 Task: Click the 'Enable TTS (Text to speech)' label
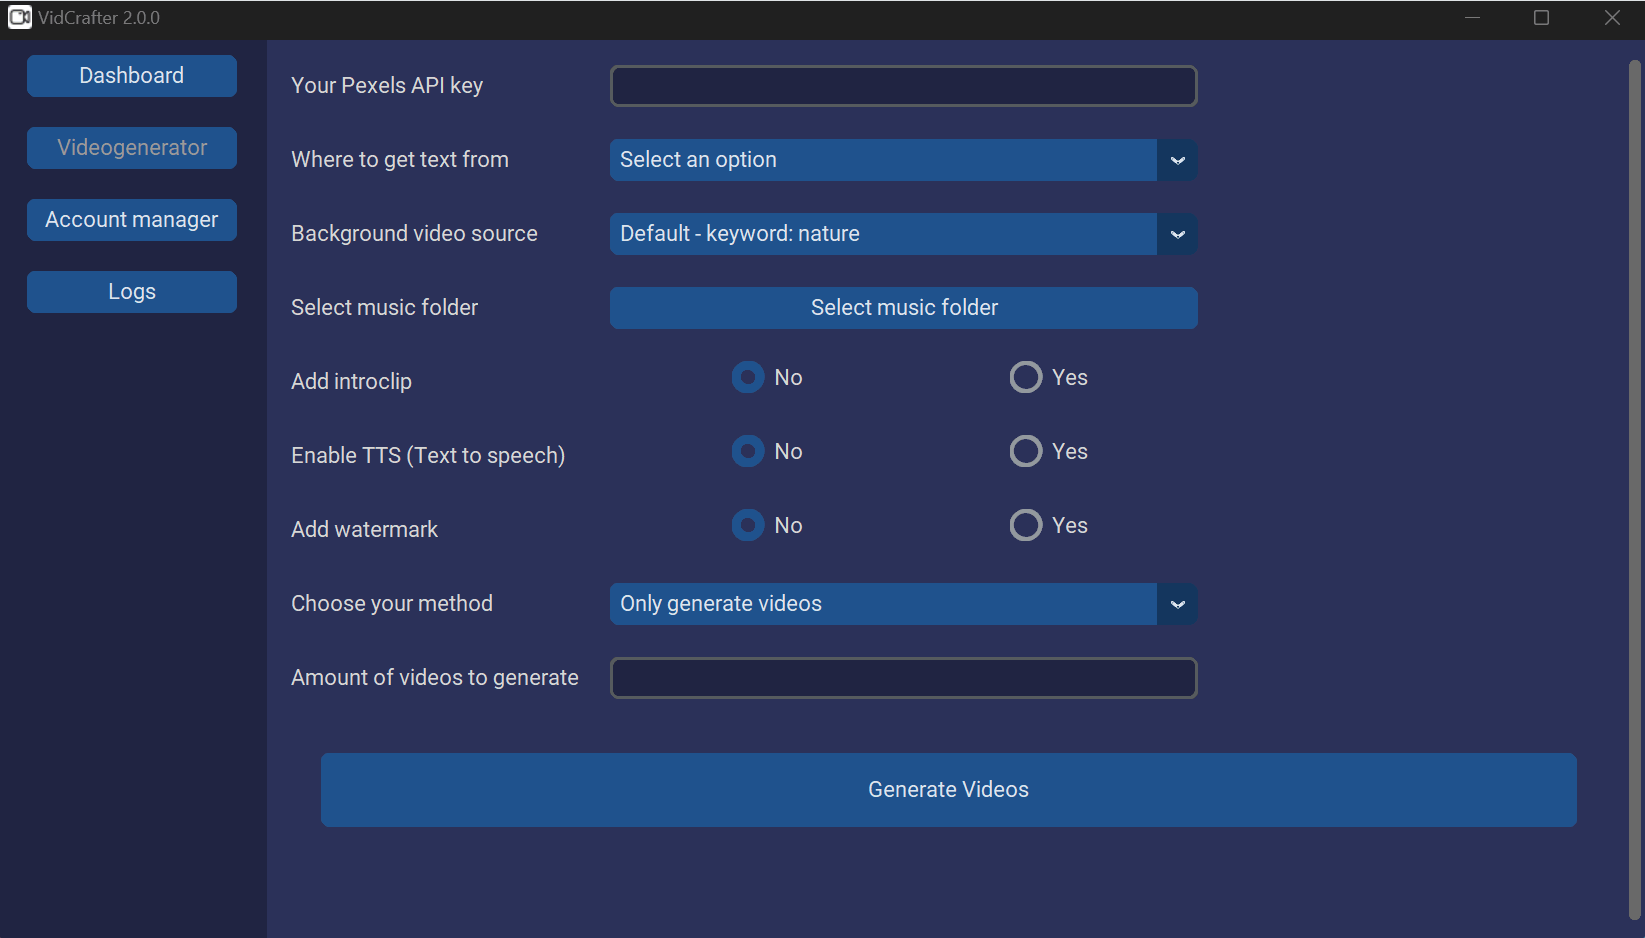[x=428, y=456]
